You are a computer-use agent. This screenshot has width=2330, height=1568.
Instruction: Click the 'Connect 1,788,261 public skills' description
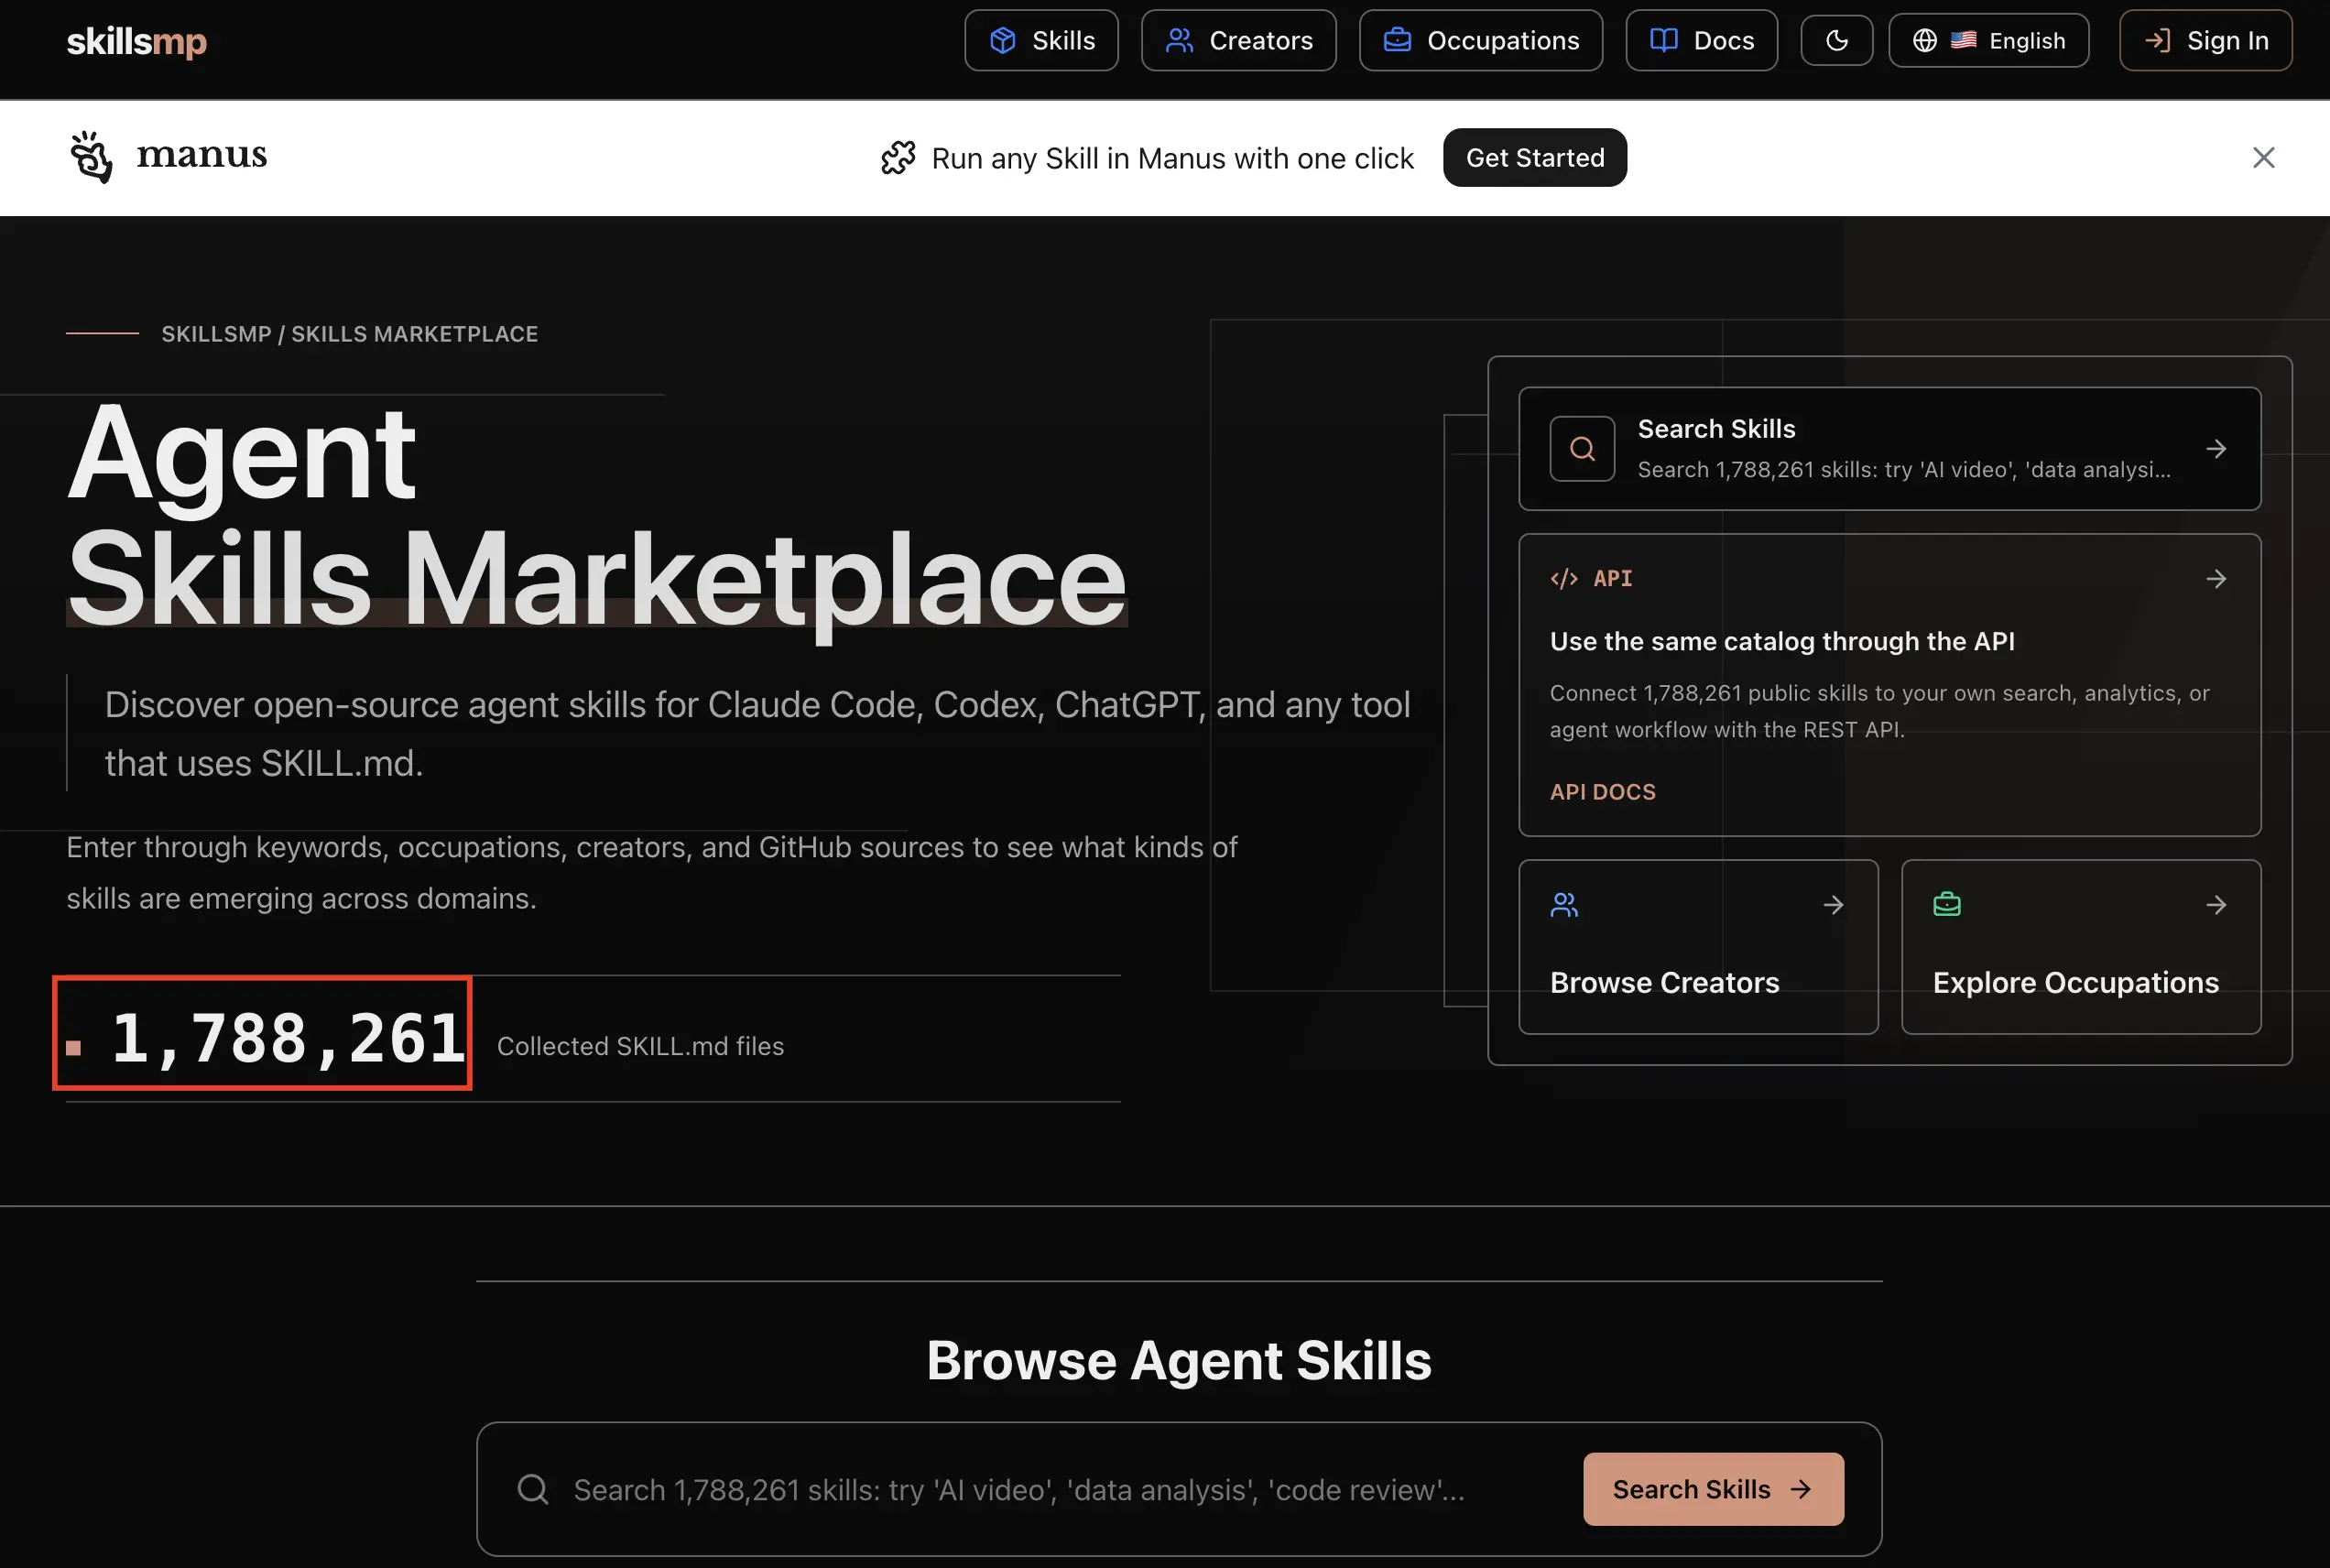pyautogui.click(x=1879, y=711)
